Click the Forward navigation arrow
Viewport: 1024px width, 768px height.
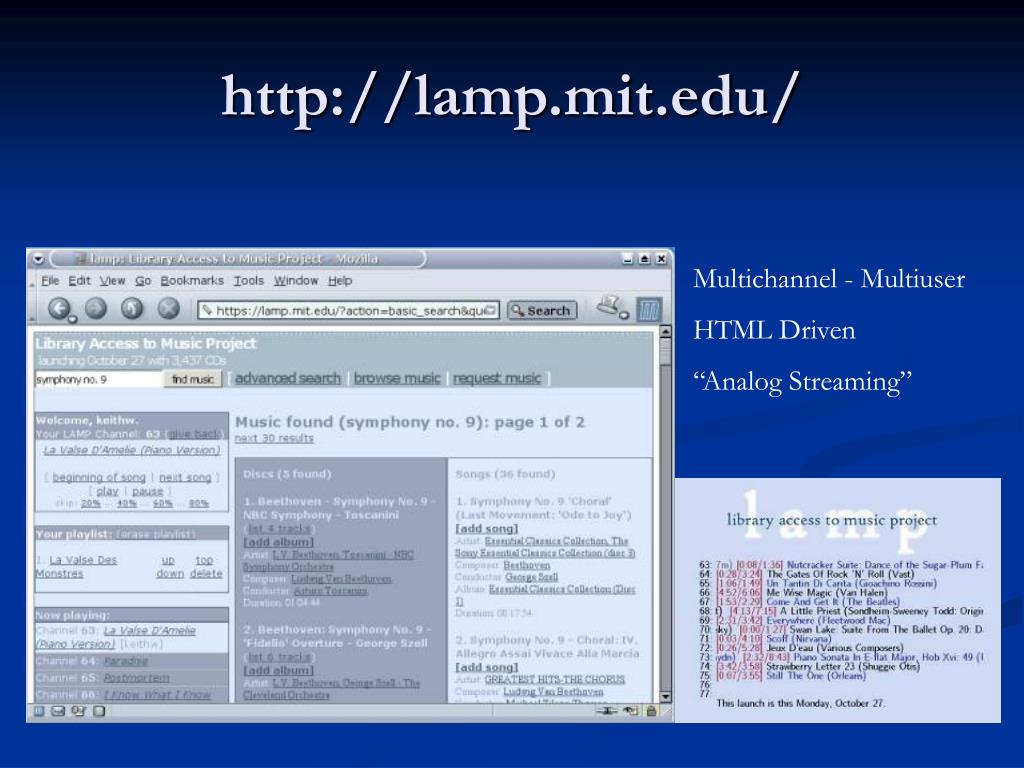coord(96,308)
